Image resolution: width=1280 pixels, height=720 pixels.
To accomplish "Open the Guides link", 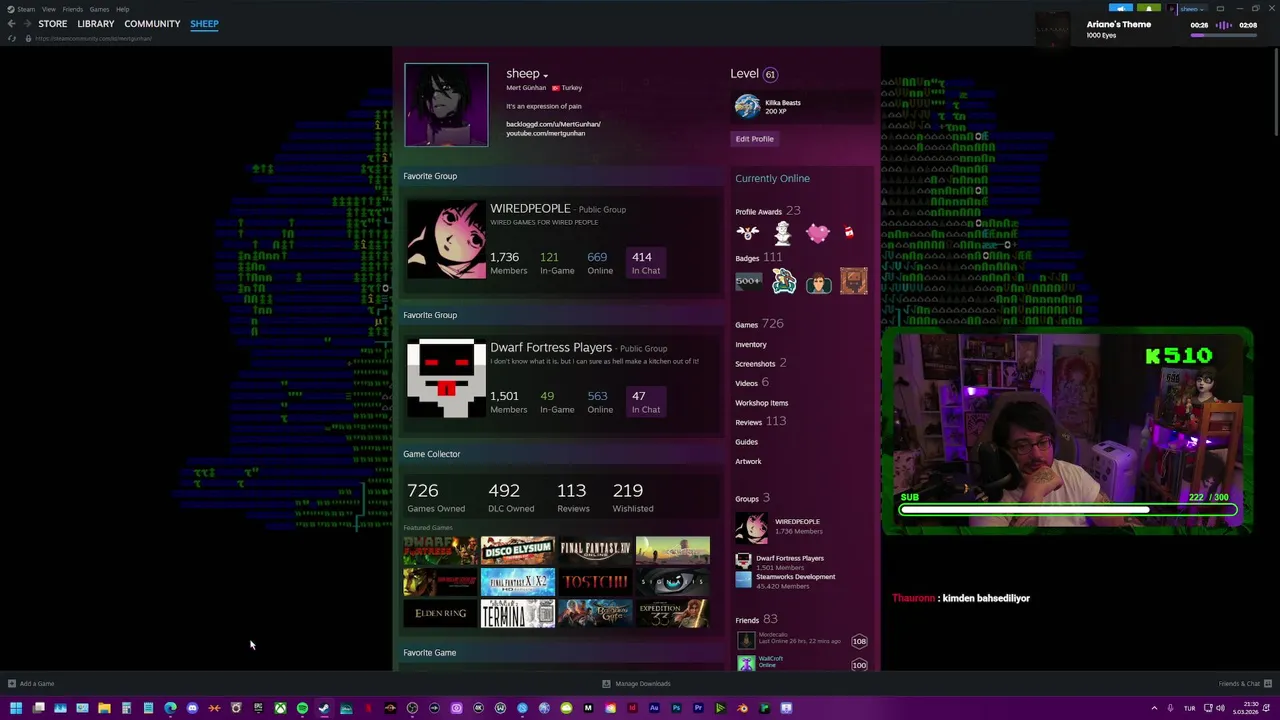I will coord(747,442).
